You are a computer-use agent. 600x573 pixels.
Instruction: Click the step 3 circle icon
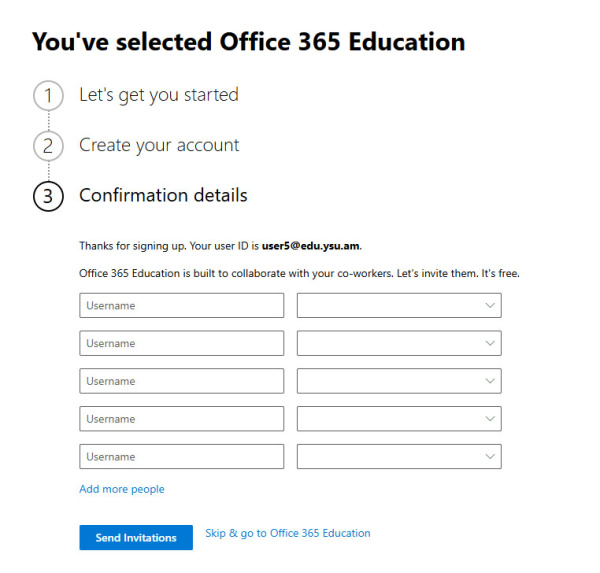[x=48, y=196]
